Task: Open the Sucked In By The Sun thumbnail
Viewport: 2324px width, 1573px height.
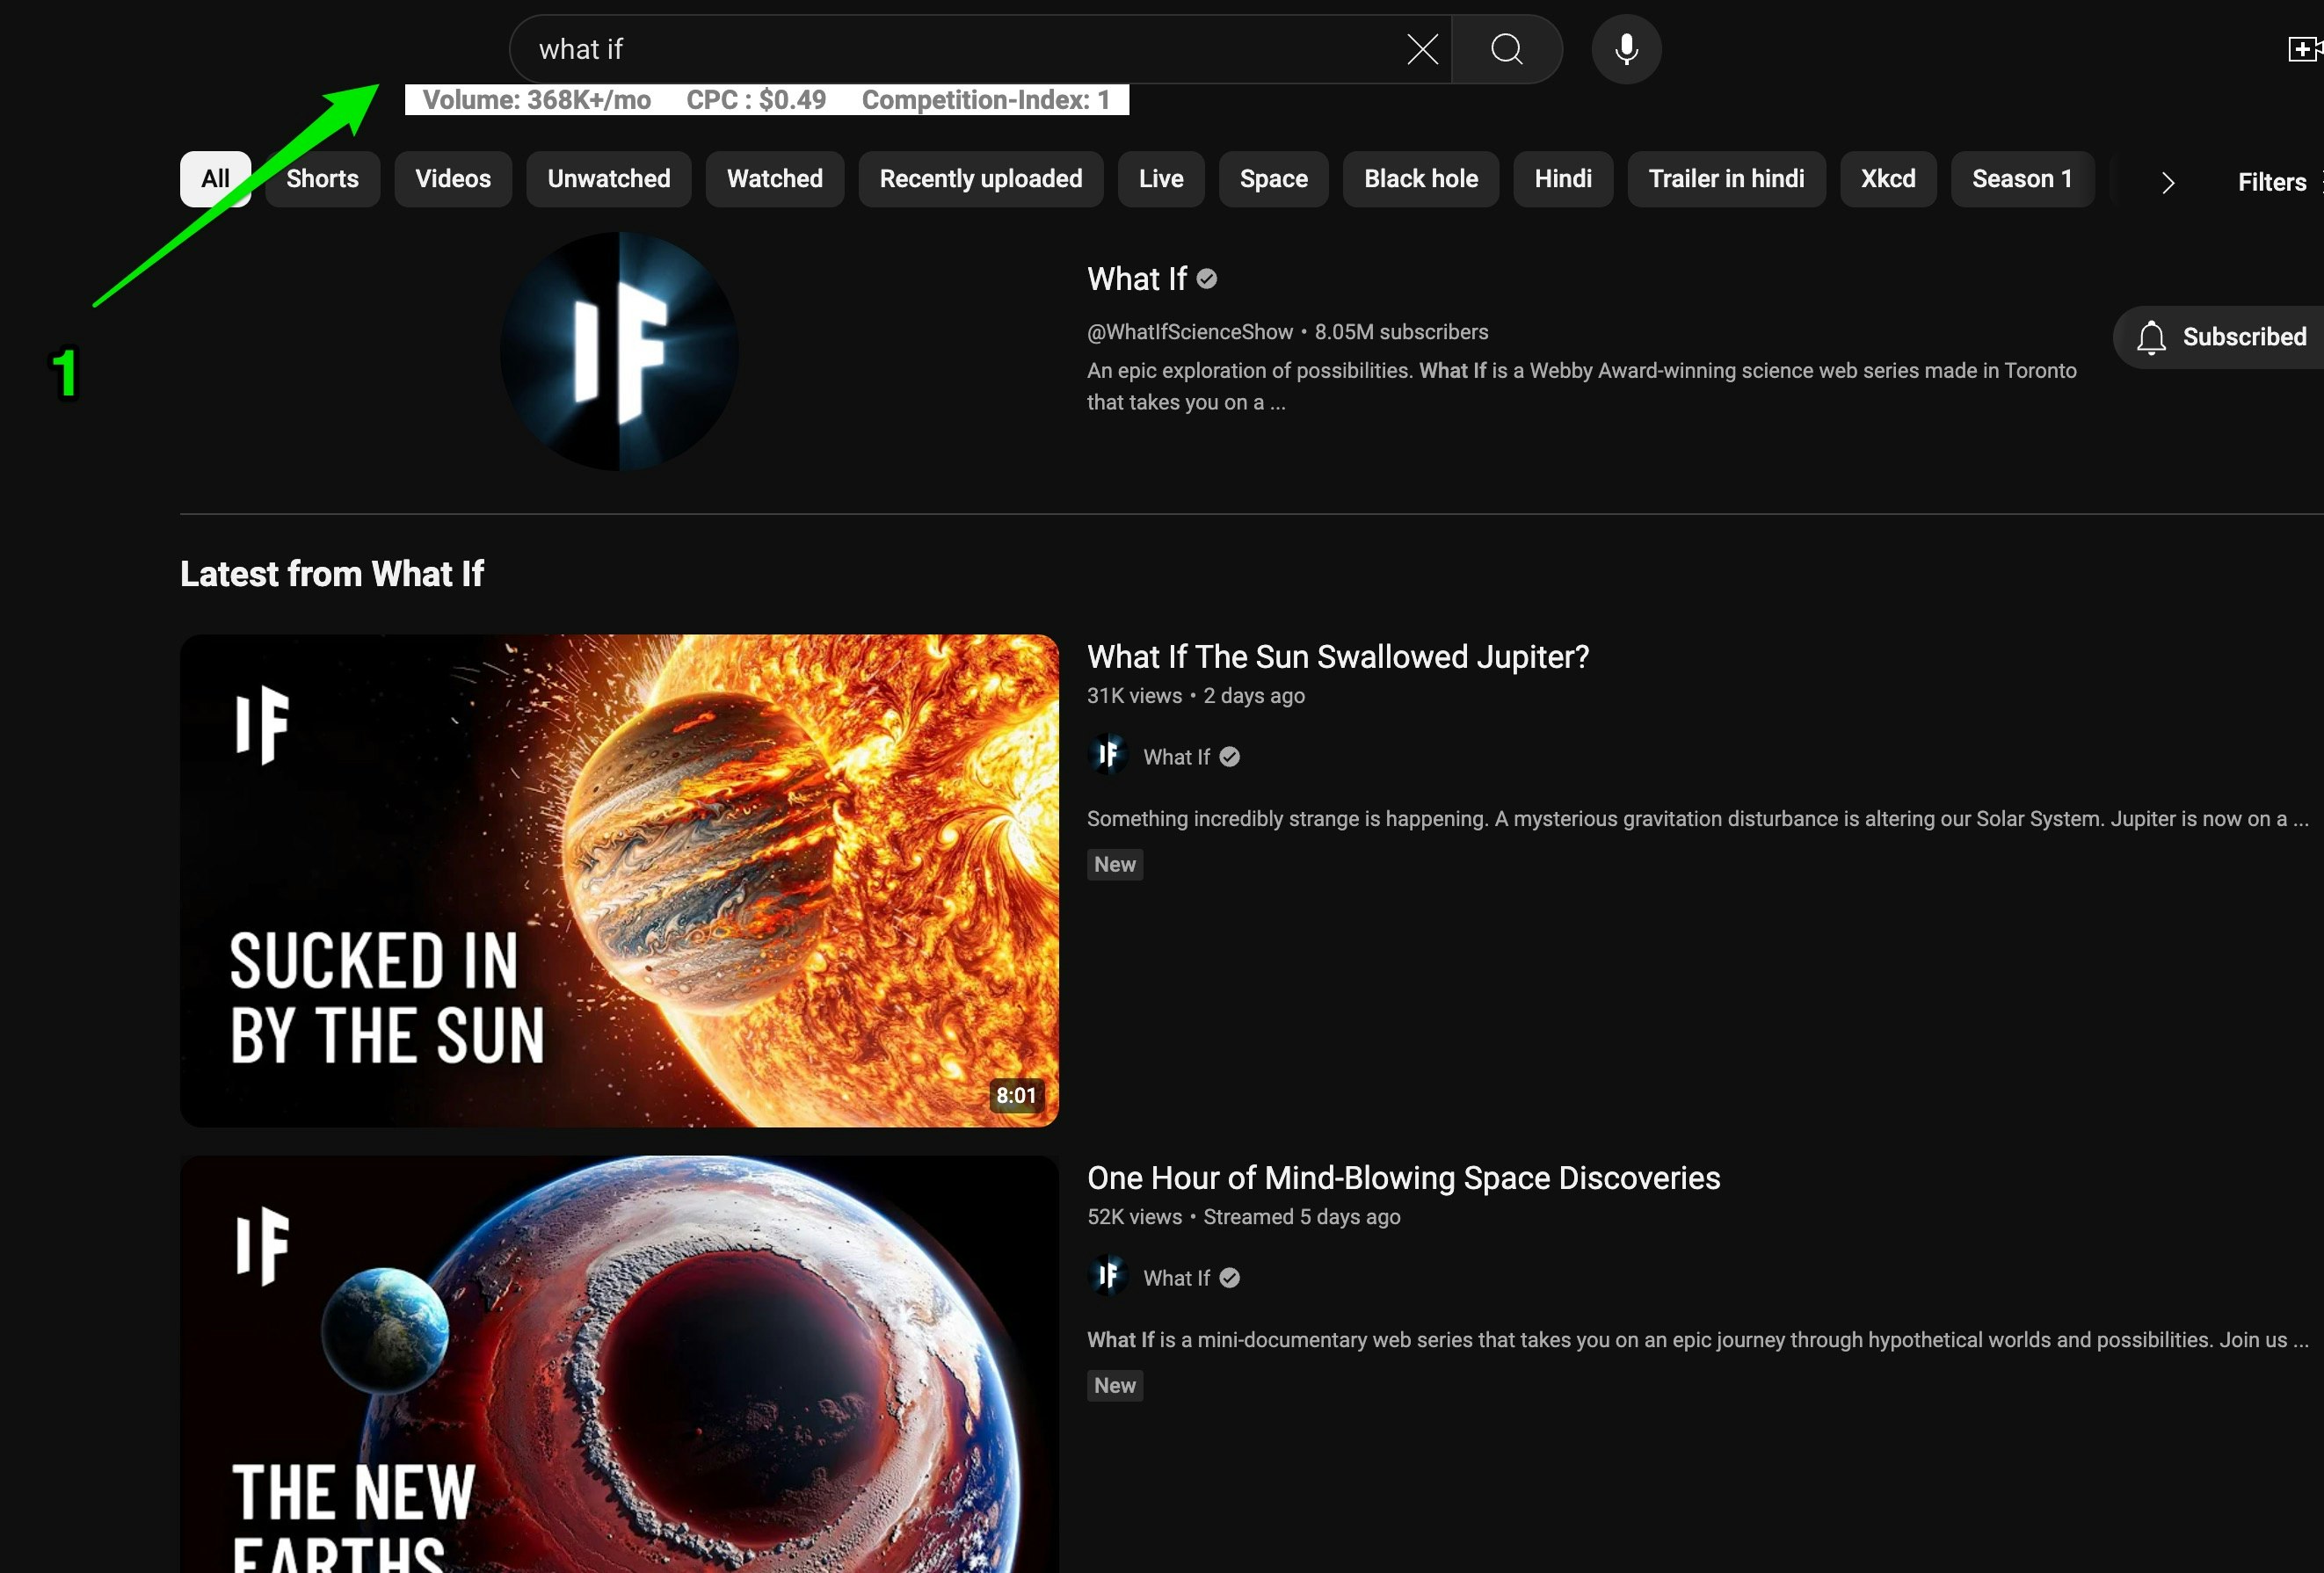Action: click(619, 881)
